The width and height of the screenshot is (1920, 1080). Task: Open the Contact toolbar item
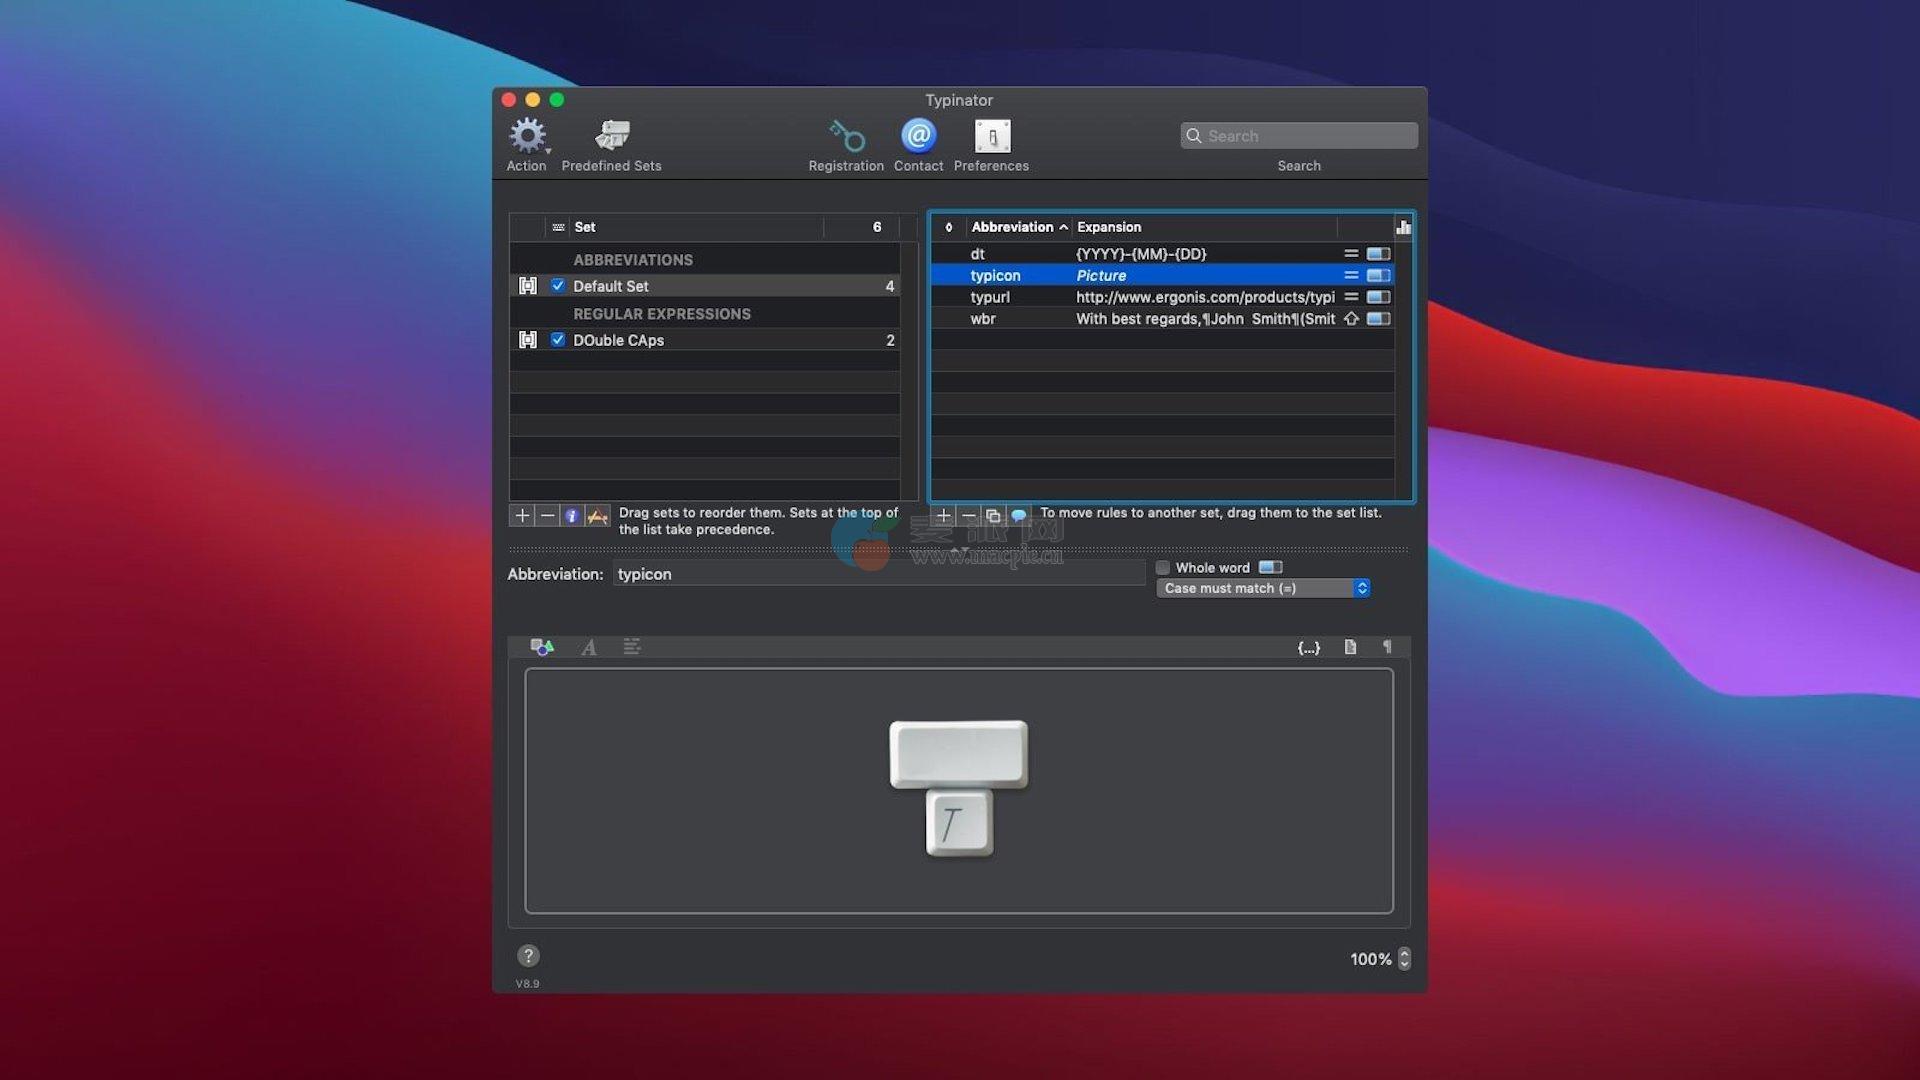[x=918, y=137]
